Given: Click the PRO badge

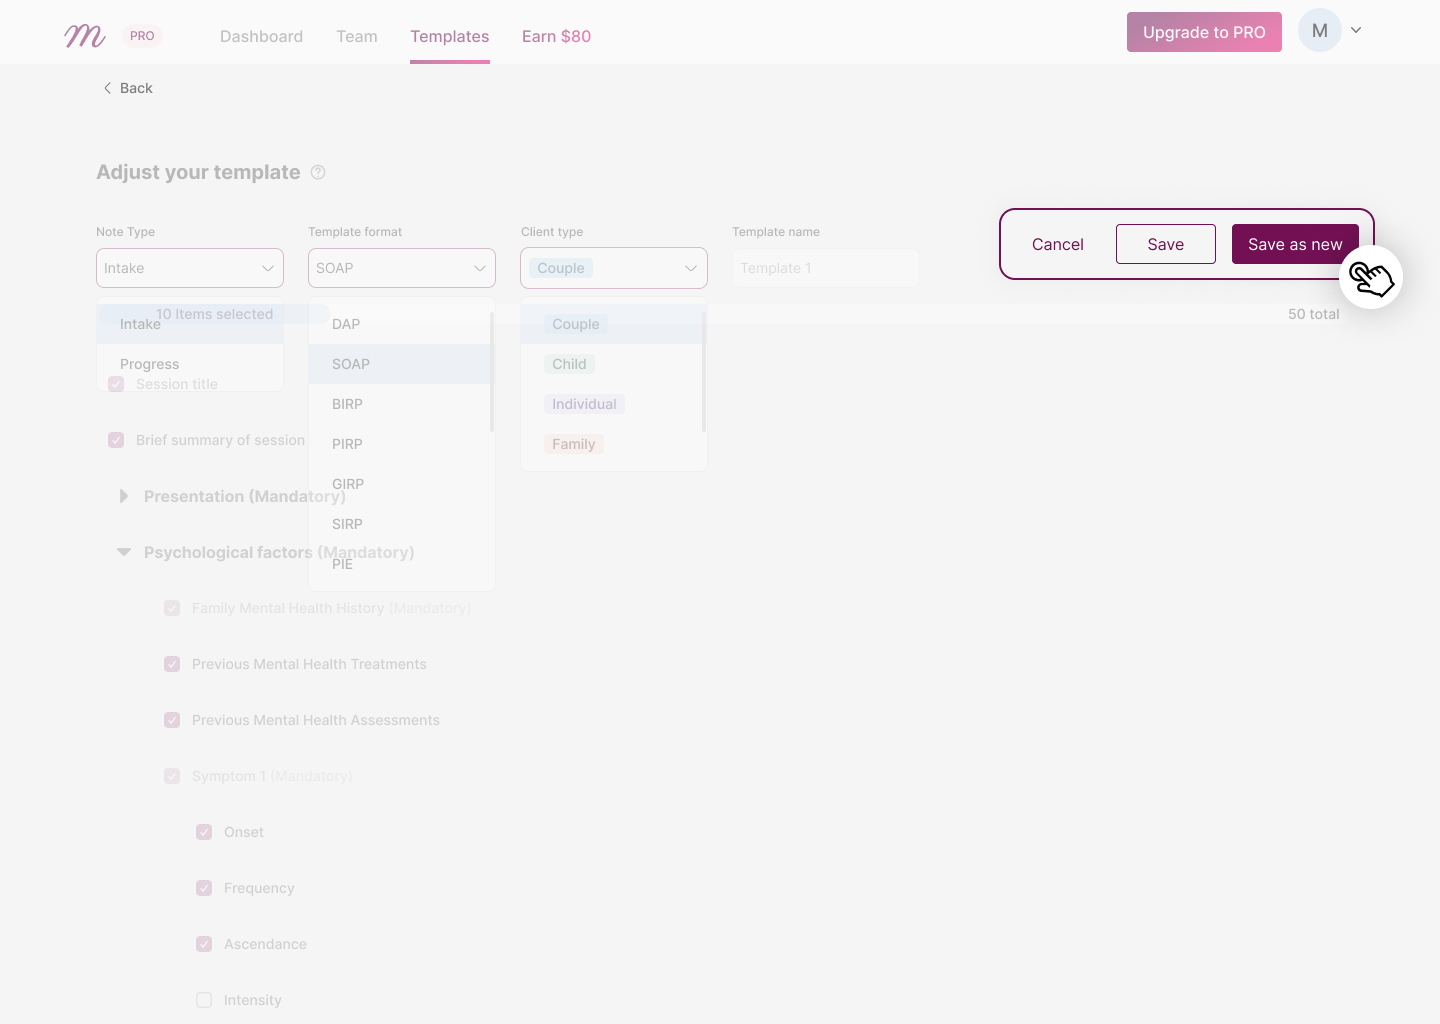Looking at the screenshot, I should (142, 36).
